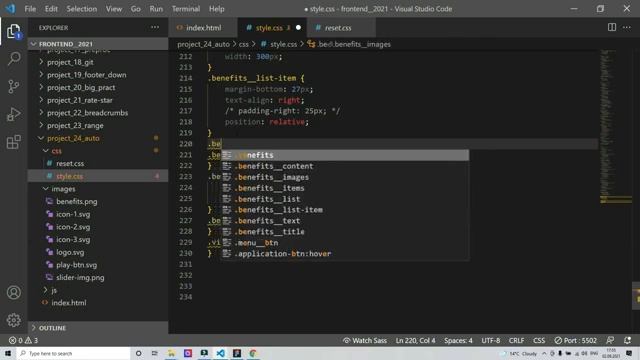Open the Manage gear icon
The width and height of the screenshot is (640, 360).
click(x=13, y=320)
